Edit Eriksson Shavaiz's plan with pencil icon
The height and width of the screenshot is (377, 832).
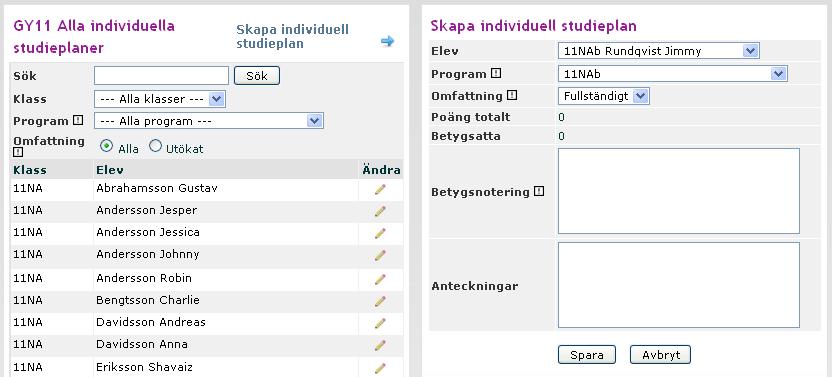(x=380, y=368)
